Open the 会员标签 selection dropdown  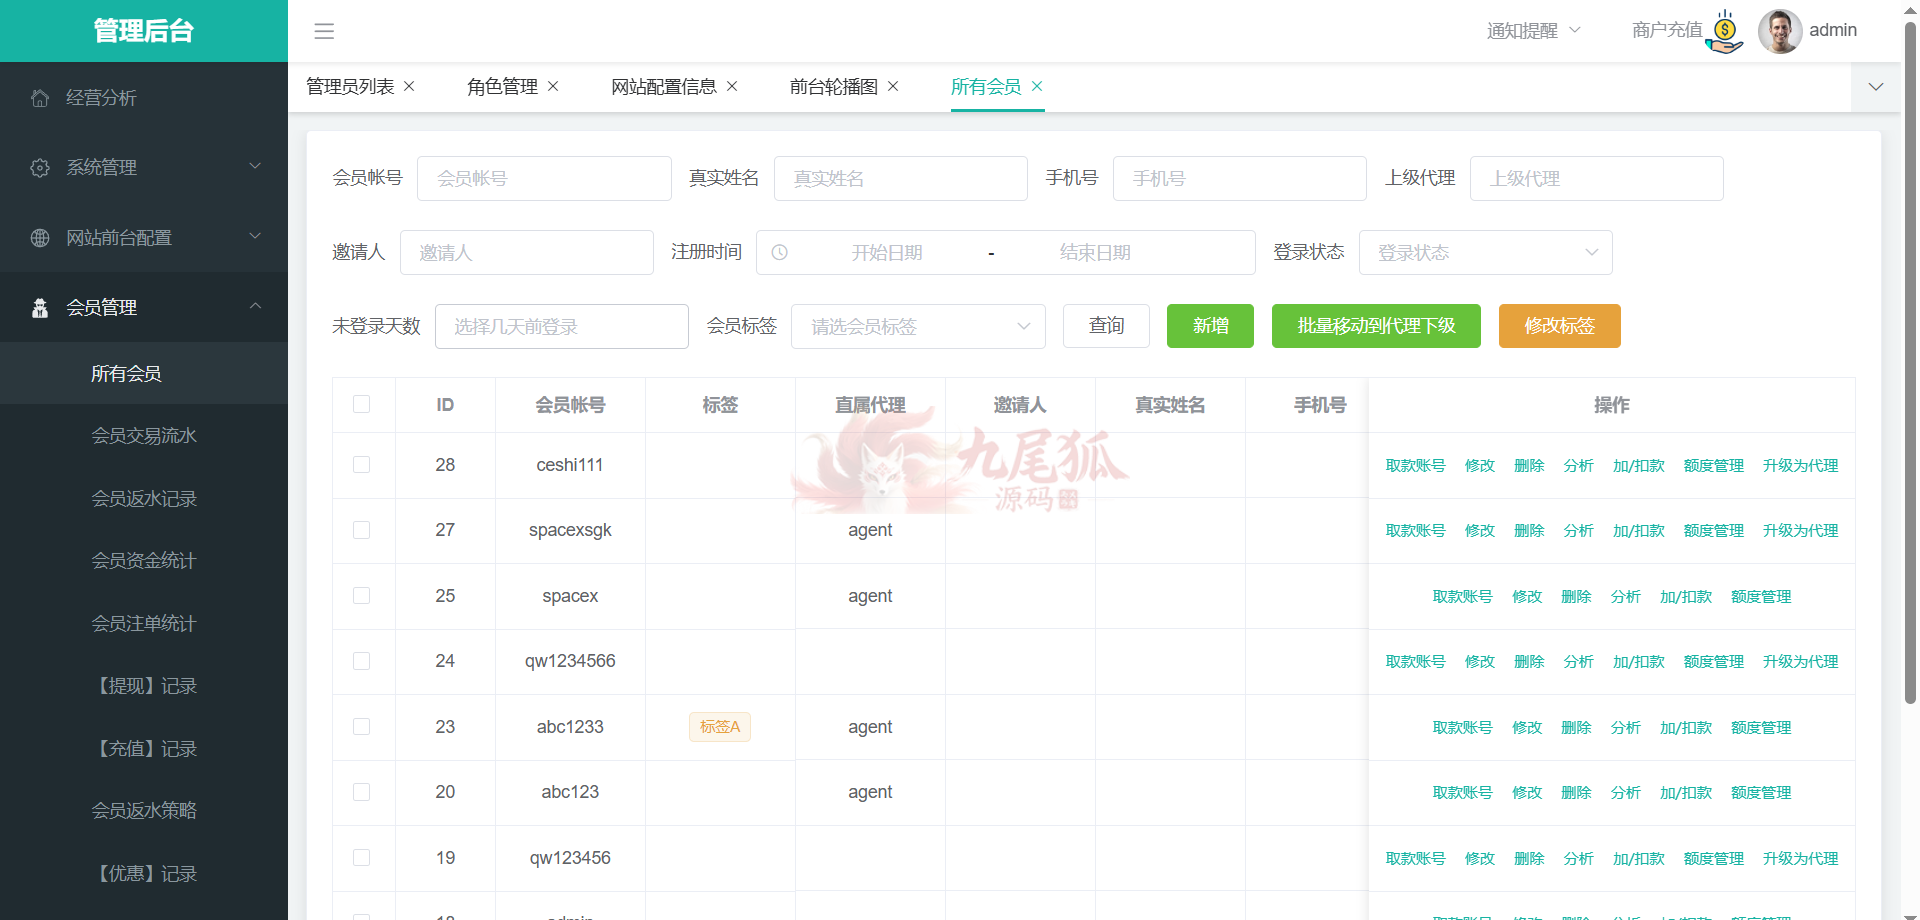click(917, 327)
